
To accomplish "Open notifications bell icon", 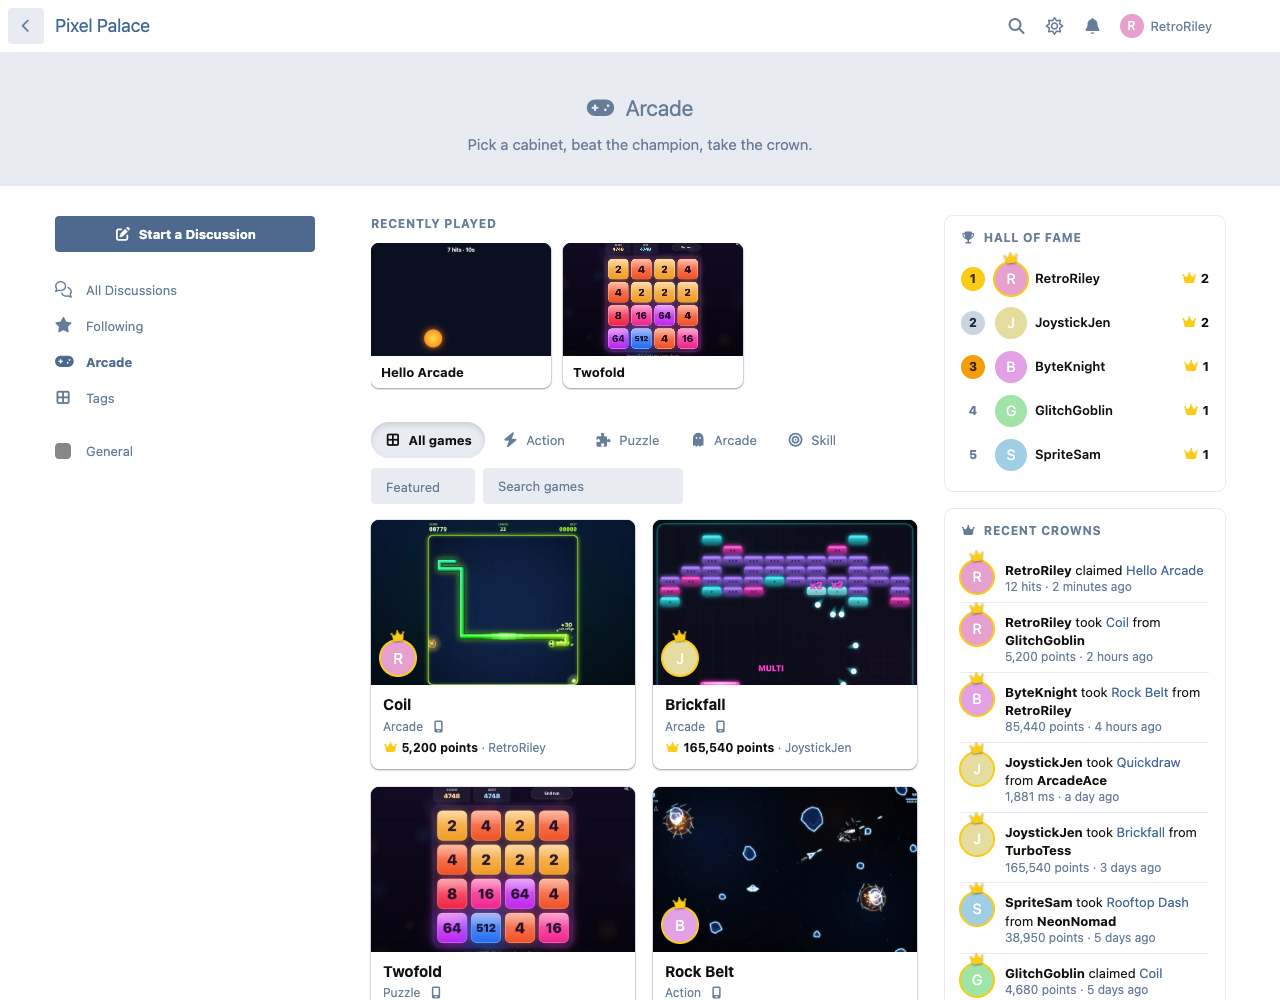I will point(1092,26).
